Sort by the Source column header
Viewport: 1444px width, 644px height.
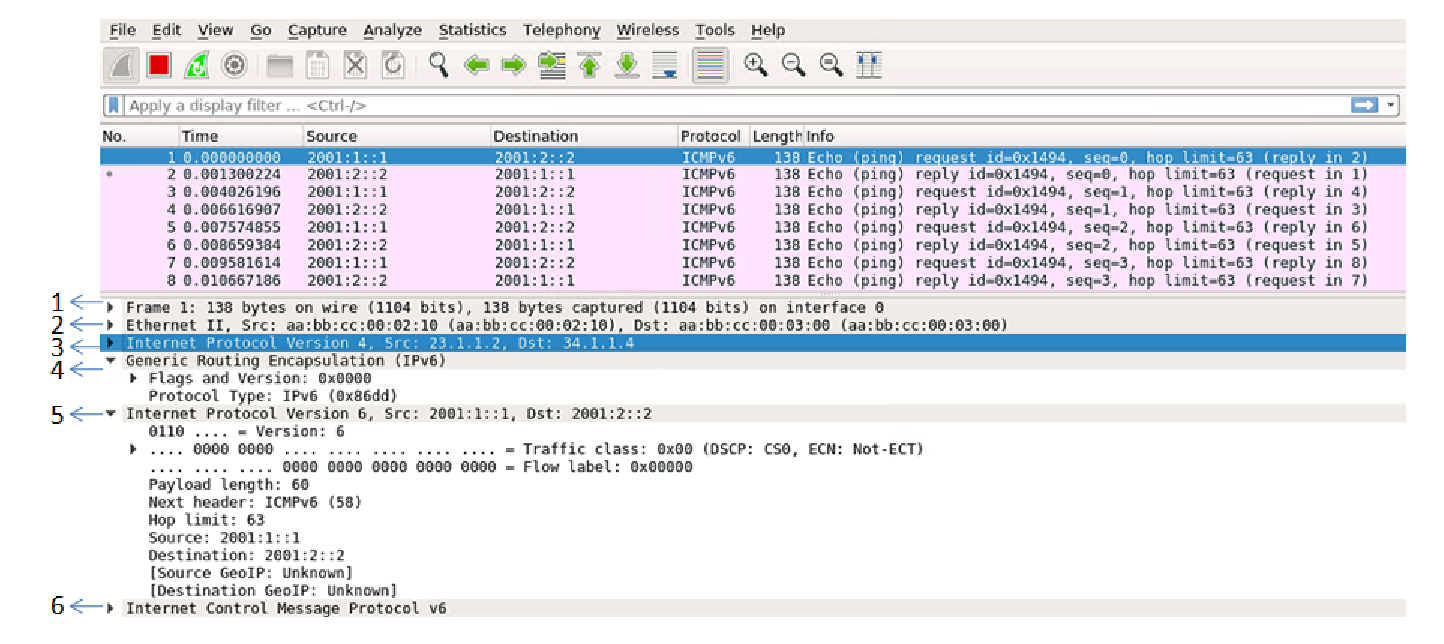(x=396, y=136)
